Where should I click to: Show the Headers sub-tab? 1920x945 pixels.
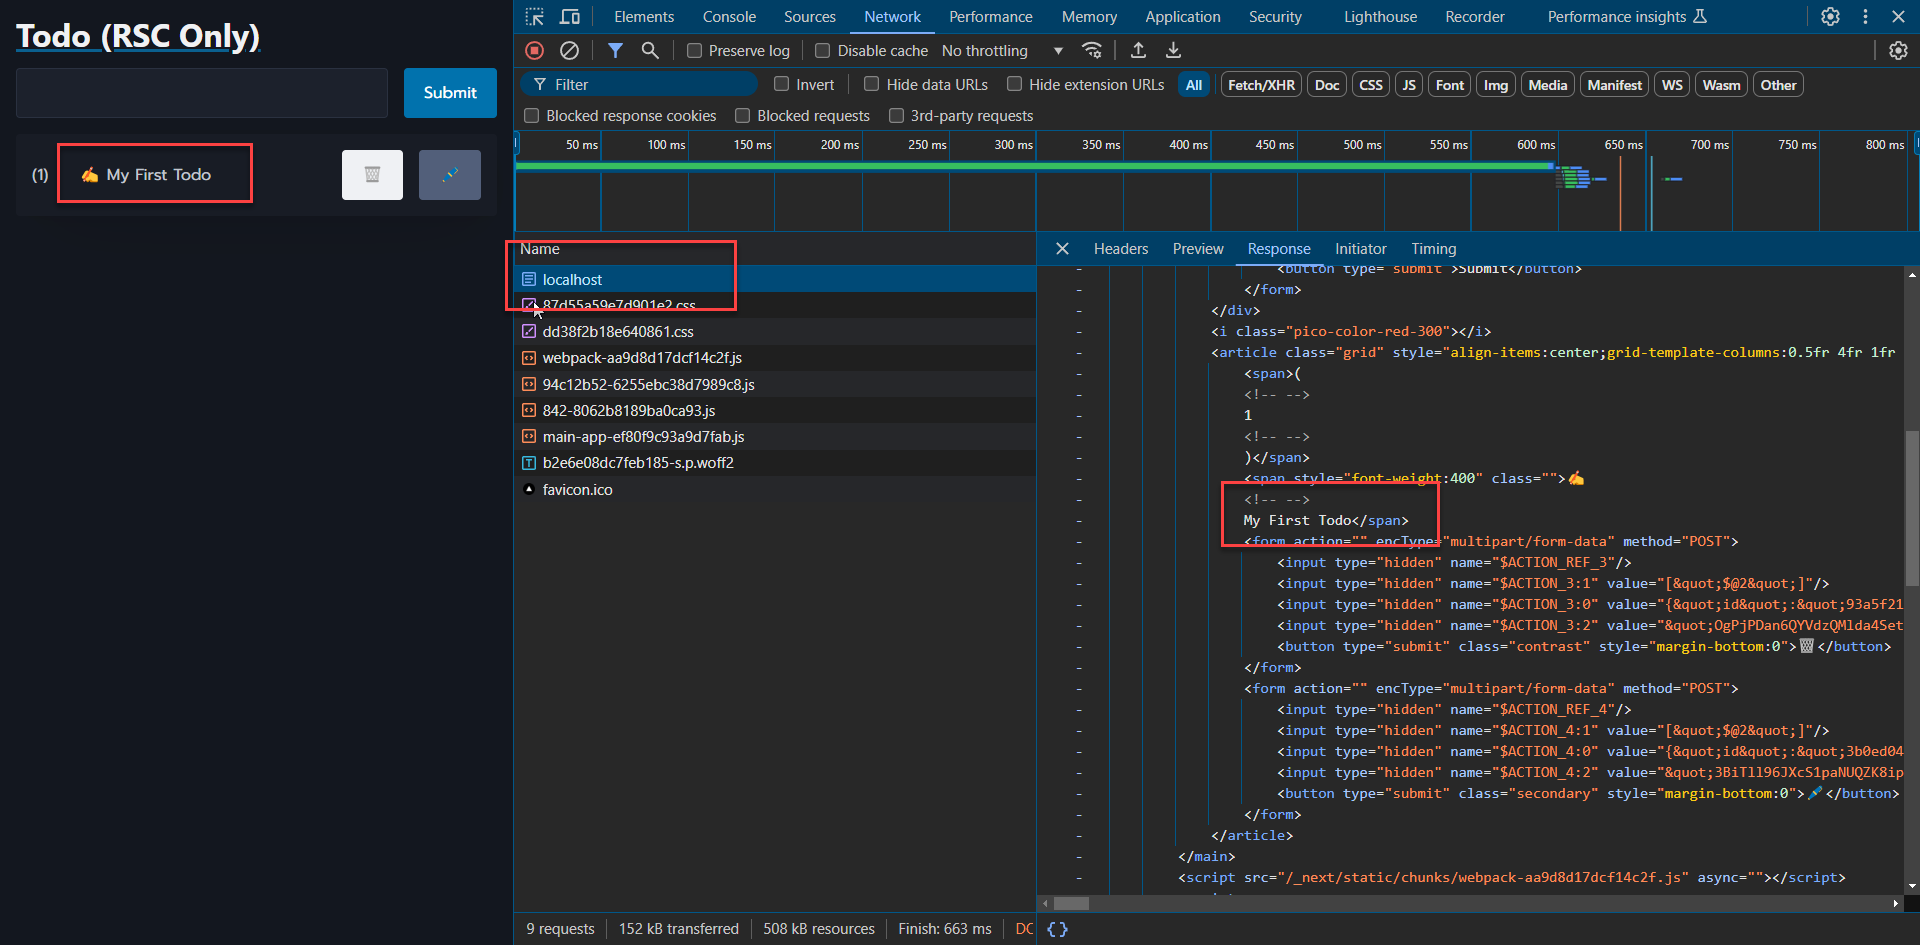(1121, 249)
